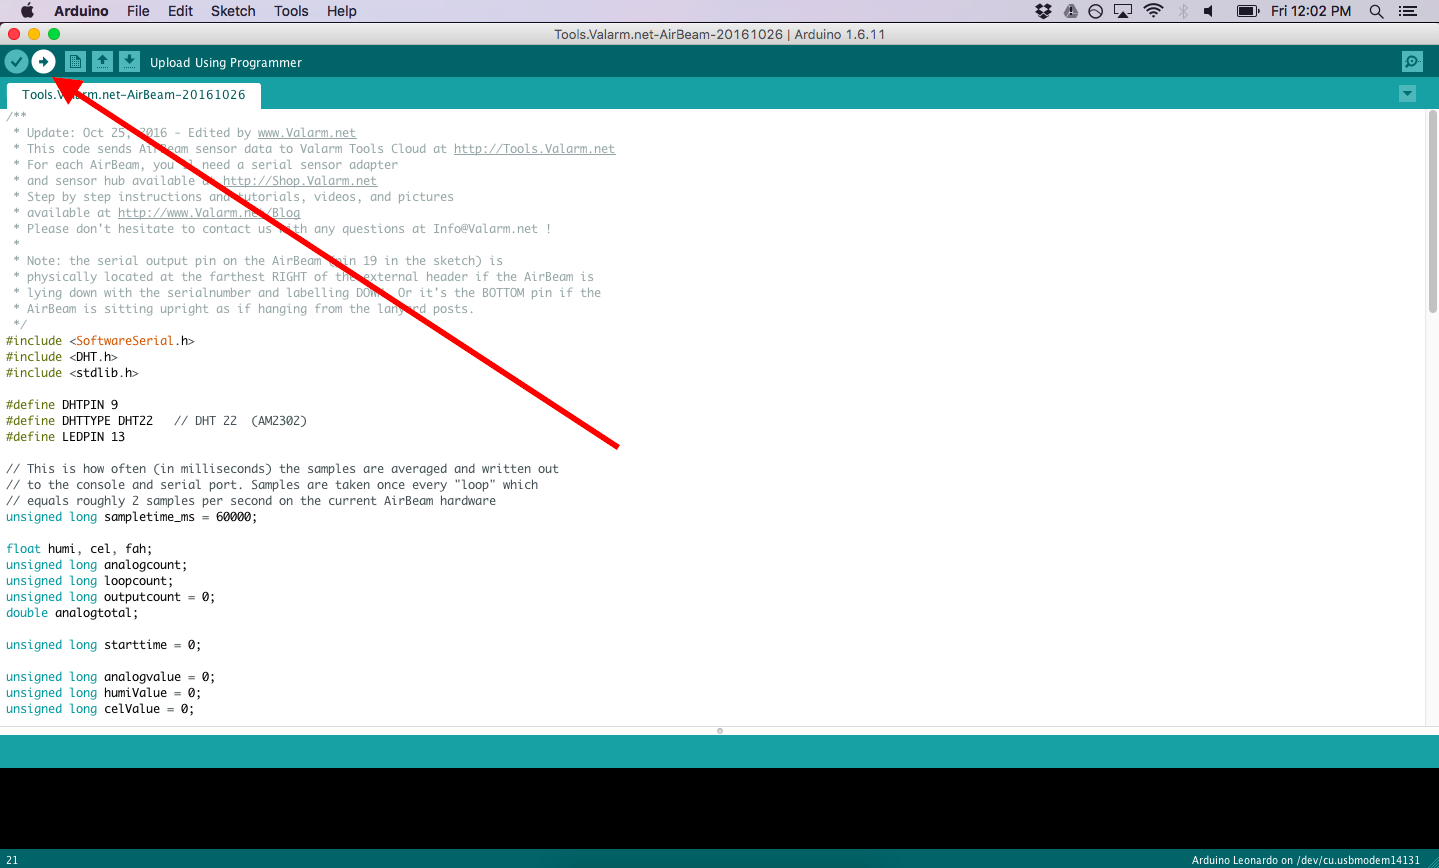Follow the www.Valarm.net link in line two
Viewport: 1439px width, 868px height.
307,133
